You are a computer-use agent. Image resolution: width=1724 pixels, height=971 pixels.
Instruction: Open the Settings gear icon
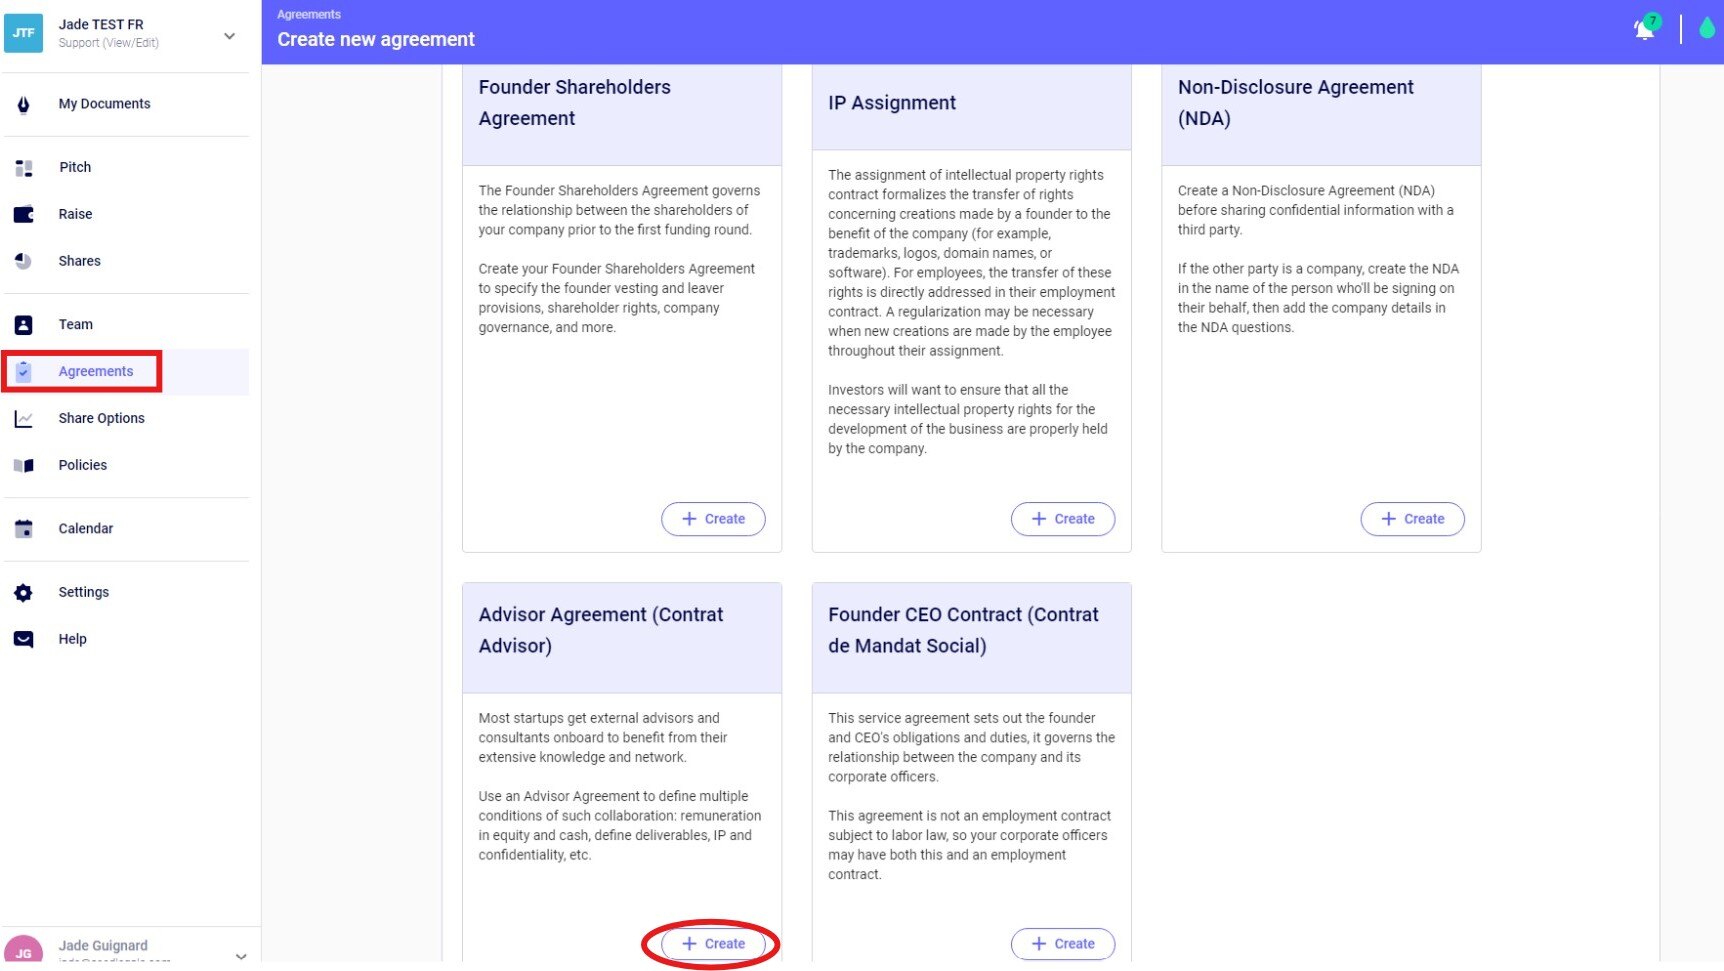click(24, 593)
